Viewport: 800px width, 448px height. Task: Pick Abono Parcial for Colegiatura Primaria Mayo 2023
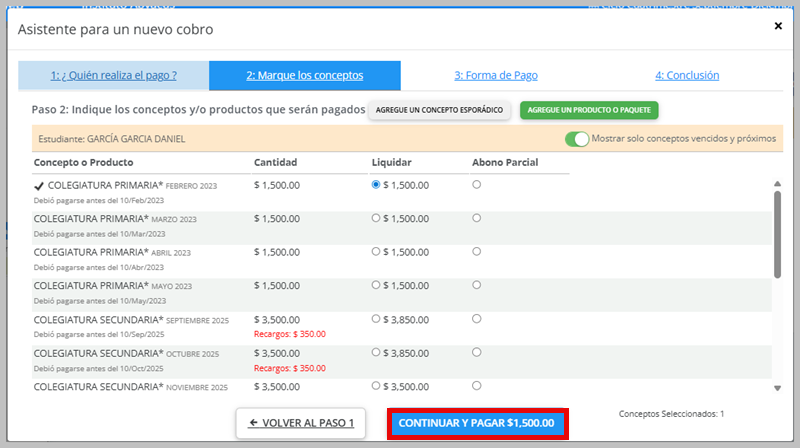pos(476,285)
